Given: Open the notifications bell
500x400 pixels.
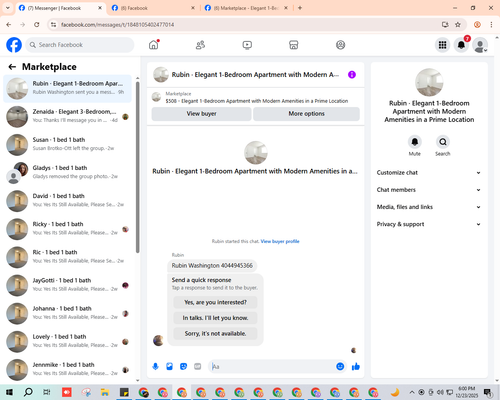Looking at the screenshot, I should [461, 45].
